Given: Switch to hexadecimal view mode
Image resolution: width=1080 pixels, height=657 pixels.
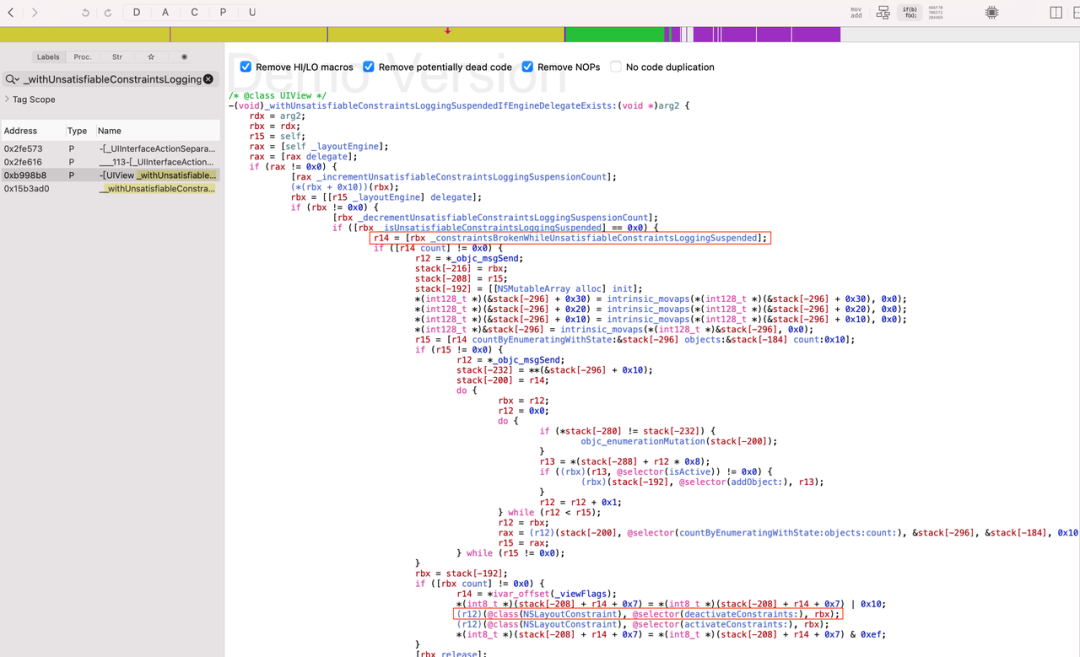Looking at the screenshot, I should [x=935, y=12].
